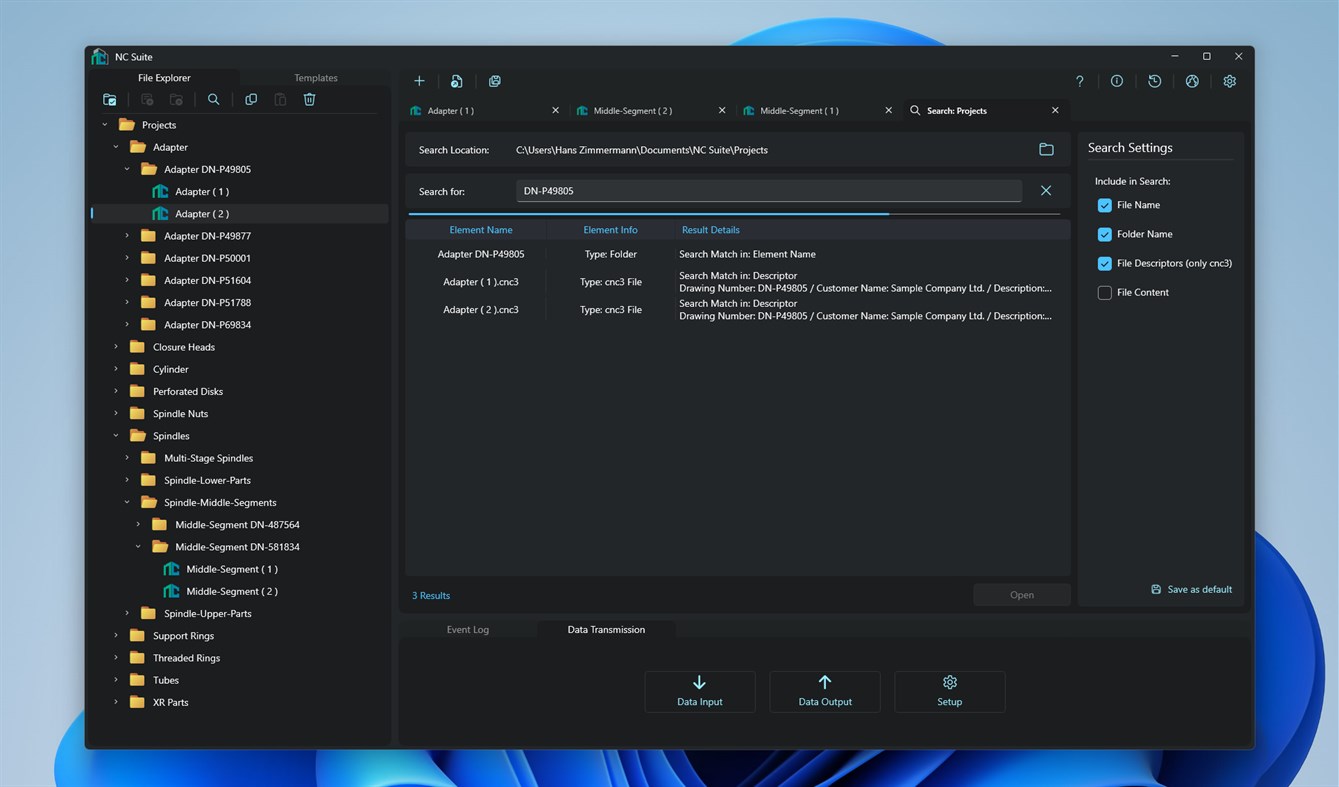Image resolution: width=1339 pixels, height=787 pixels.
Task: Uncheck the Folder Name search option
Action: (1104, 233)
